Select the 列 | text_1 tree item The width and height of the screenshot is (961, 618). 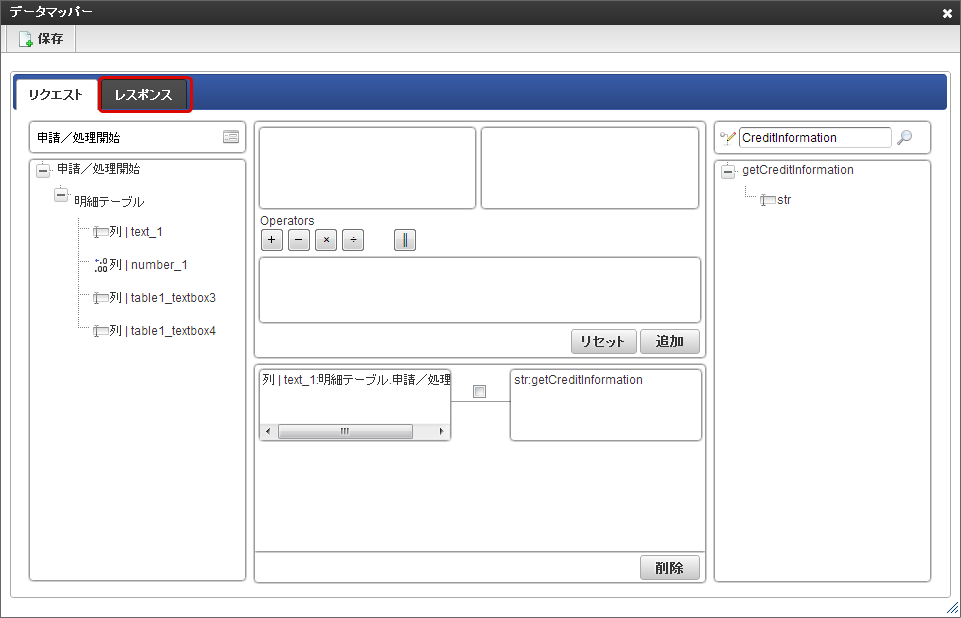pos(136,232)
